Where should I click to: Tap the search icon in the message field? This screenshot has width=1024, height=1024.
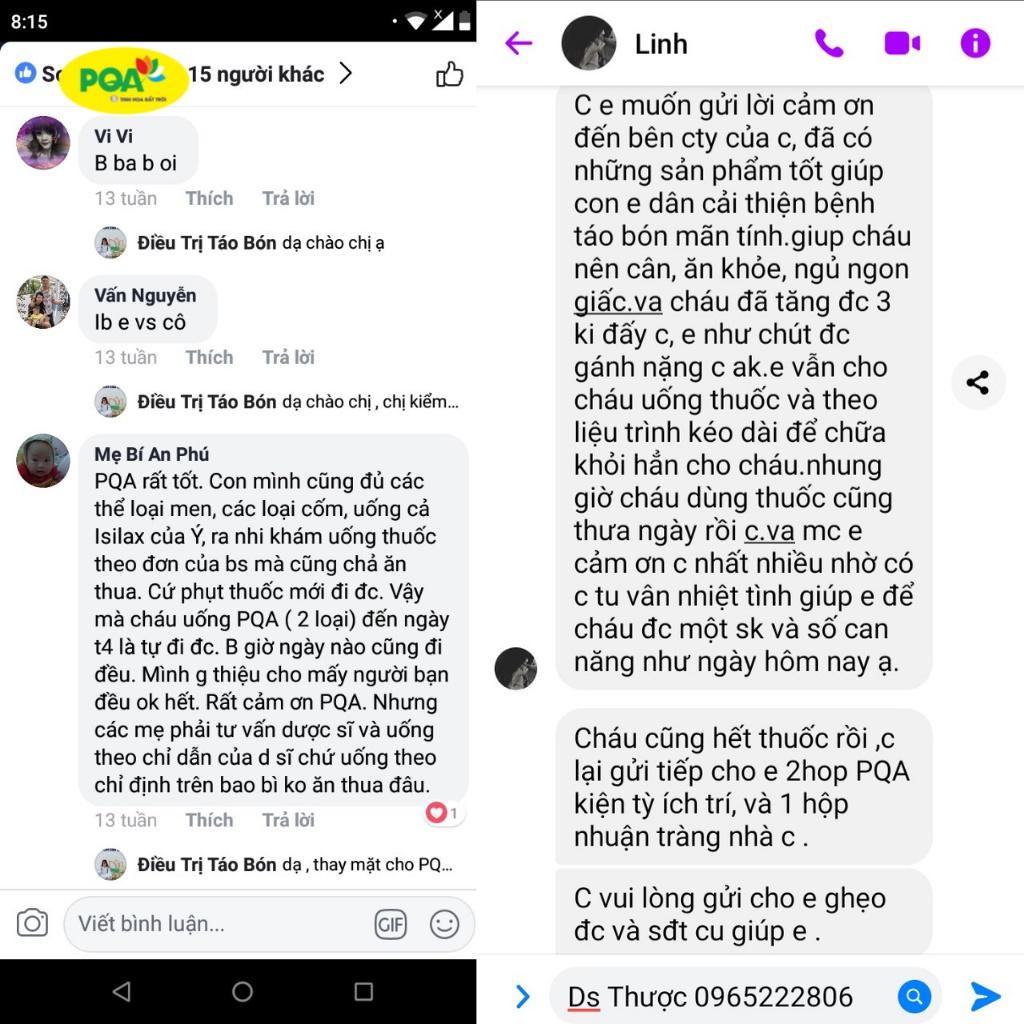(914, 996)
